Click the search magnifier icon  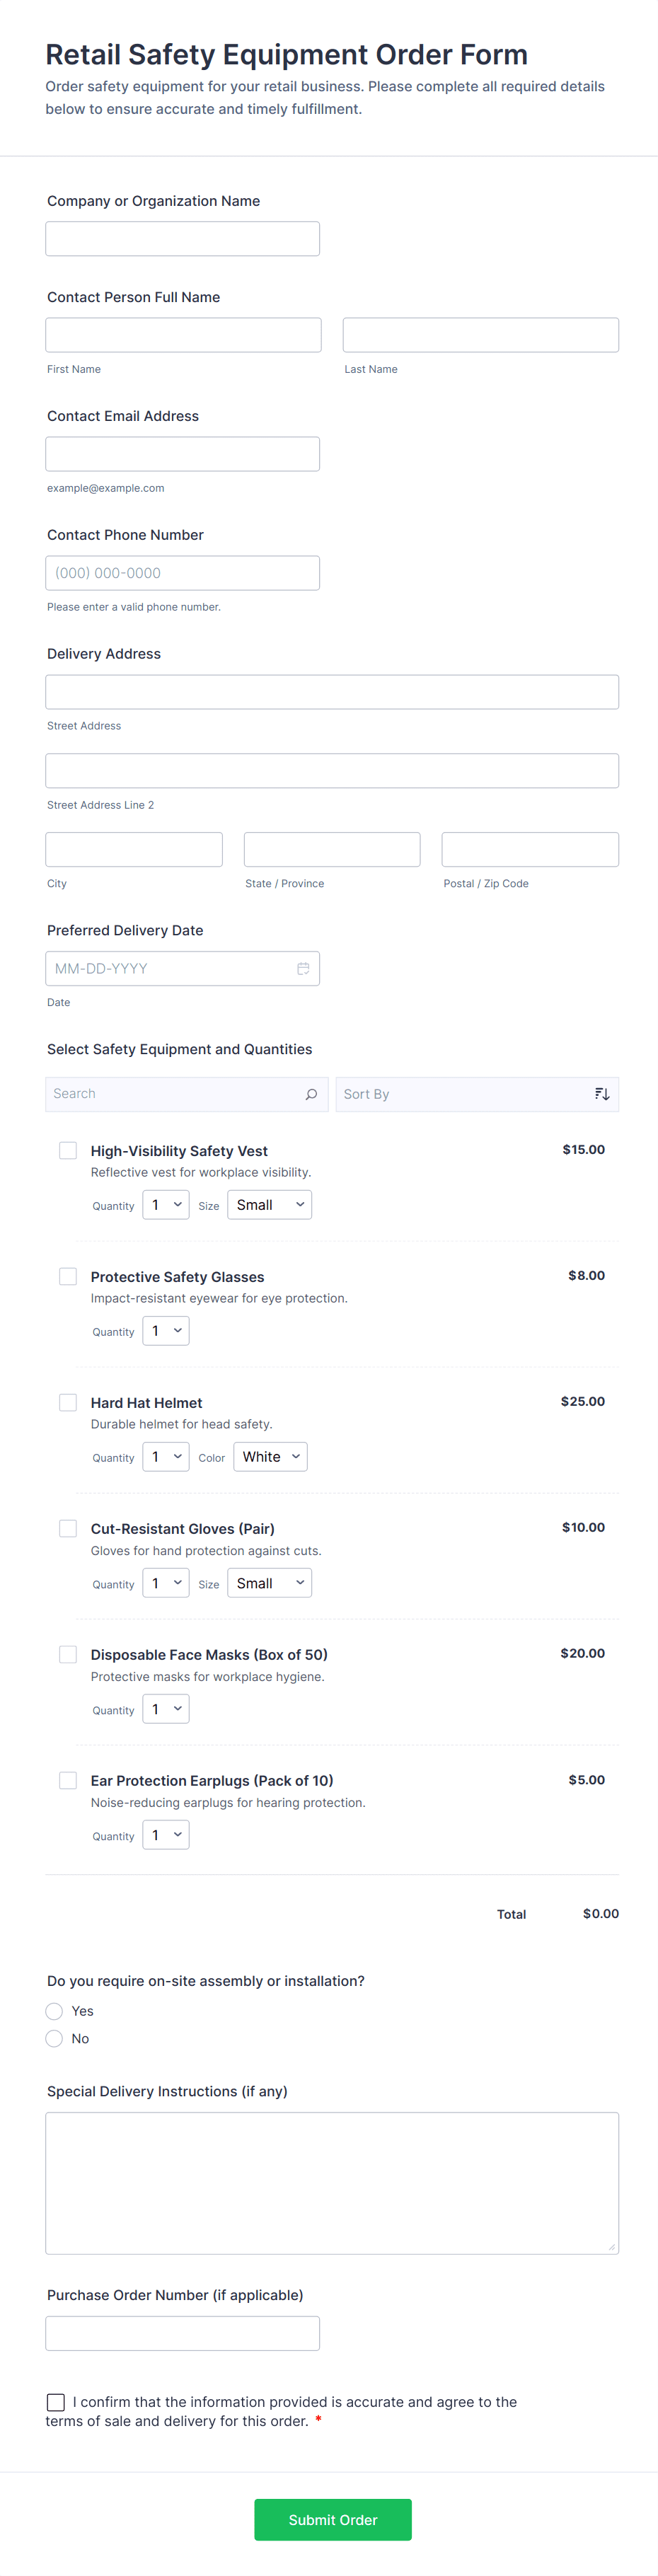coord(311,1094)
